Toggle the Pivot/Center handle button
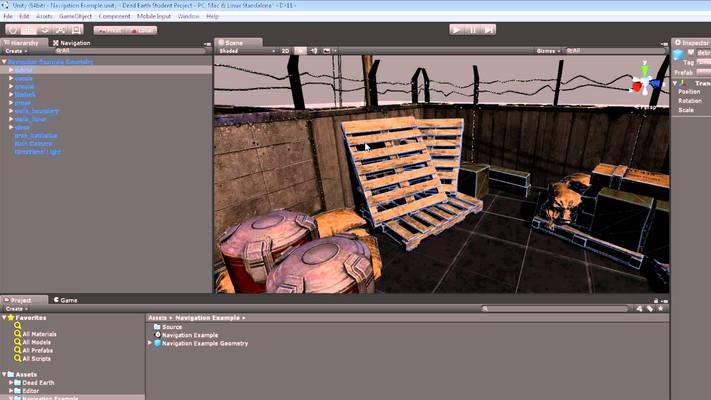The width and height of the screenshot is (711, 400). [x=109, y=30]
